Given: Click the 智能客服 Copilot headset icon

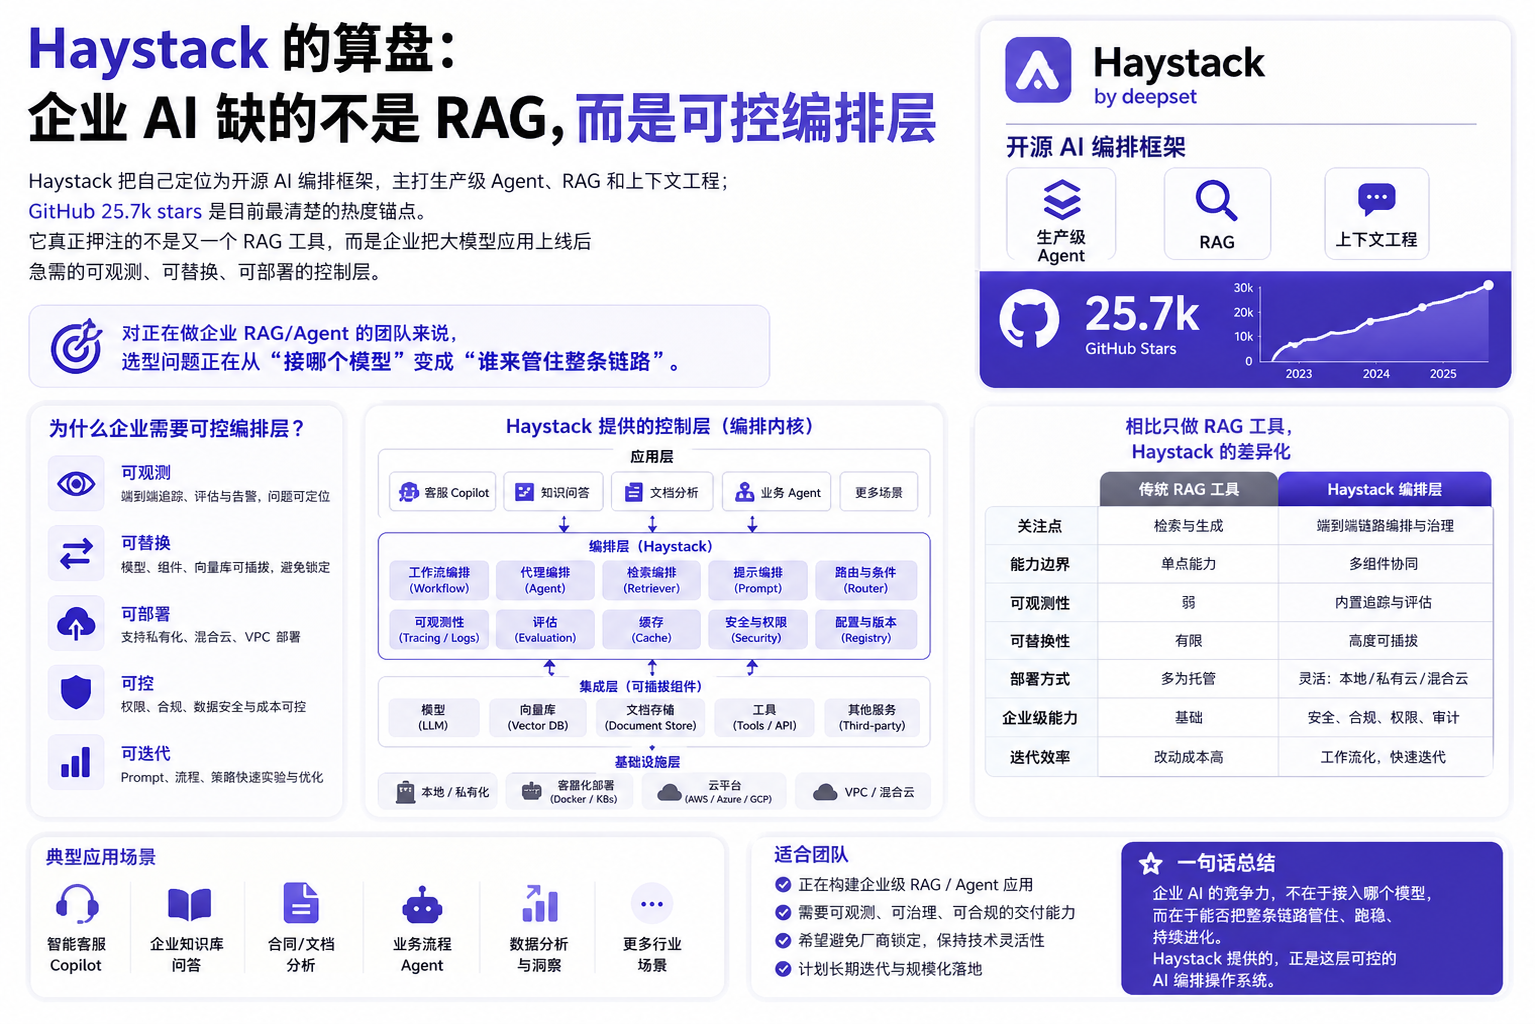Looking at the screenshot, I should pos(76,905).
